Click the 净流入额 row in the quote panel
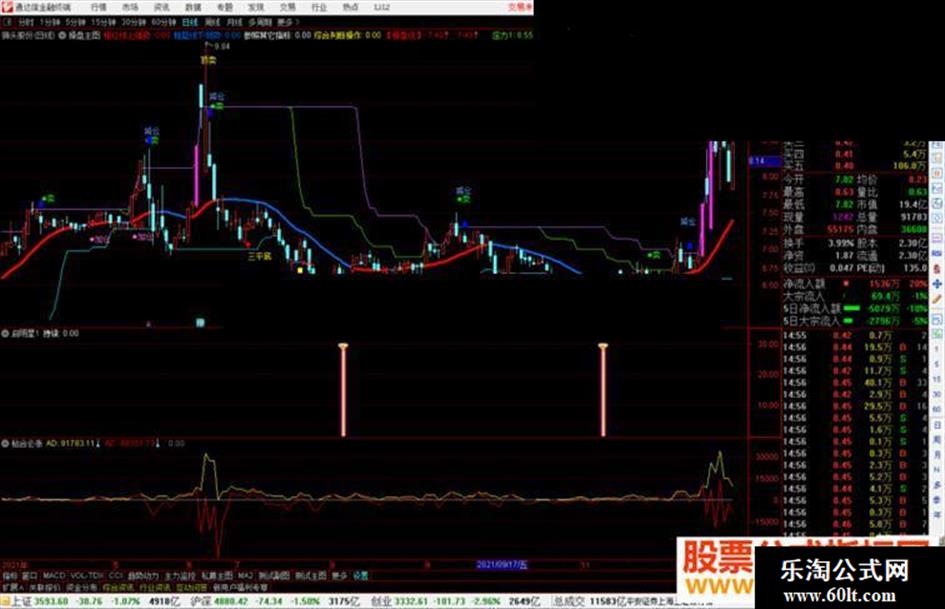 (x=855, y=283)
